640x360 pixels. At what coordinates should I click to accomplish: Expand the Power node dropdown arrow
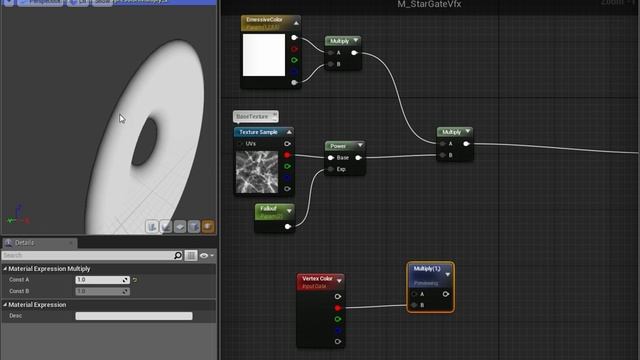pyautogui.click(x=360, y=145)
